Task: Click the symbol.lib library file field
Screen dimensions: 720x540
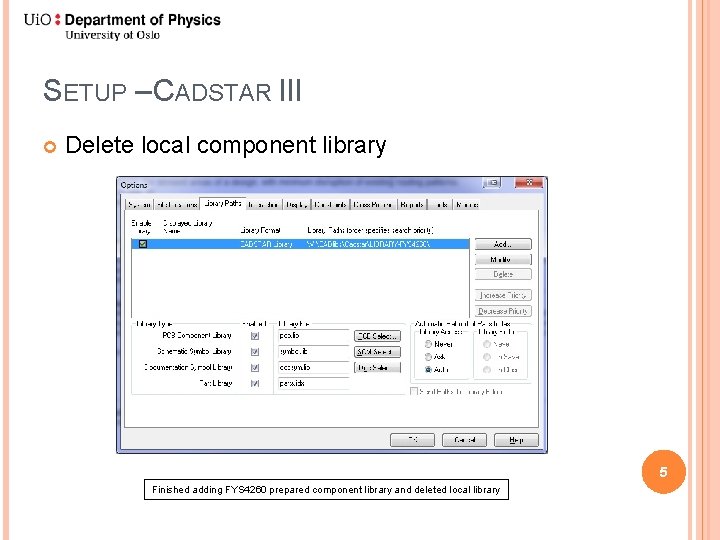Action: (313, 352)
